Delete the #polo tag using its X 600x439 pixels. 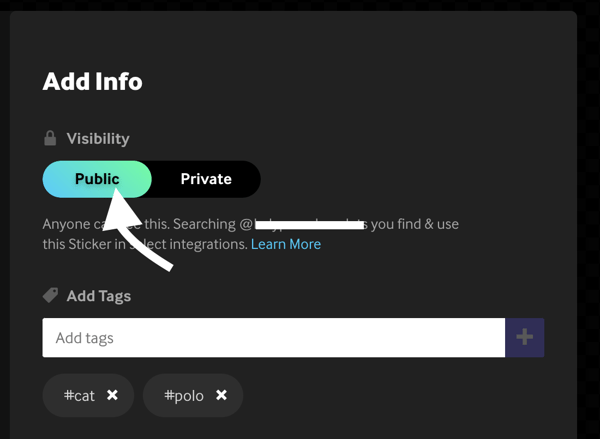click(221, 396)
